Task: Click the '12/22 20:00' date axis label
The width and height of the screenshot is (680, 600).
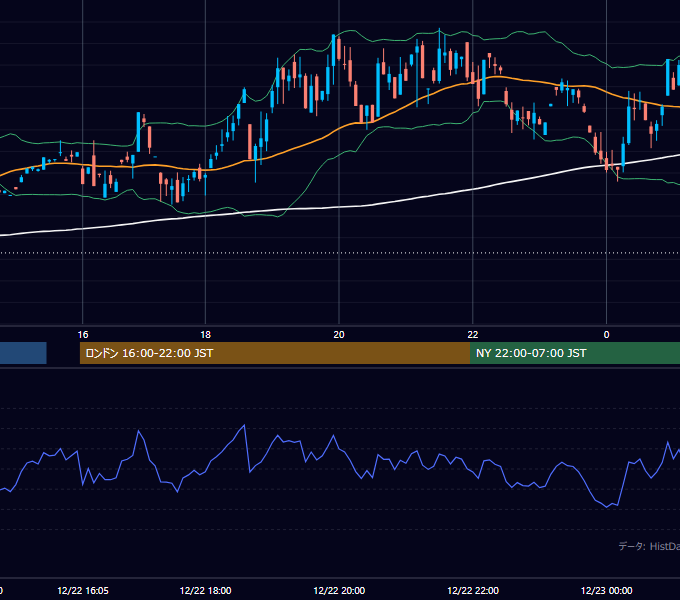Action: (x=339, y=590)
